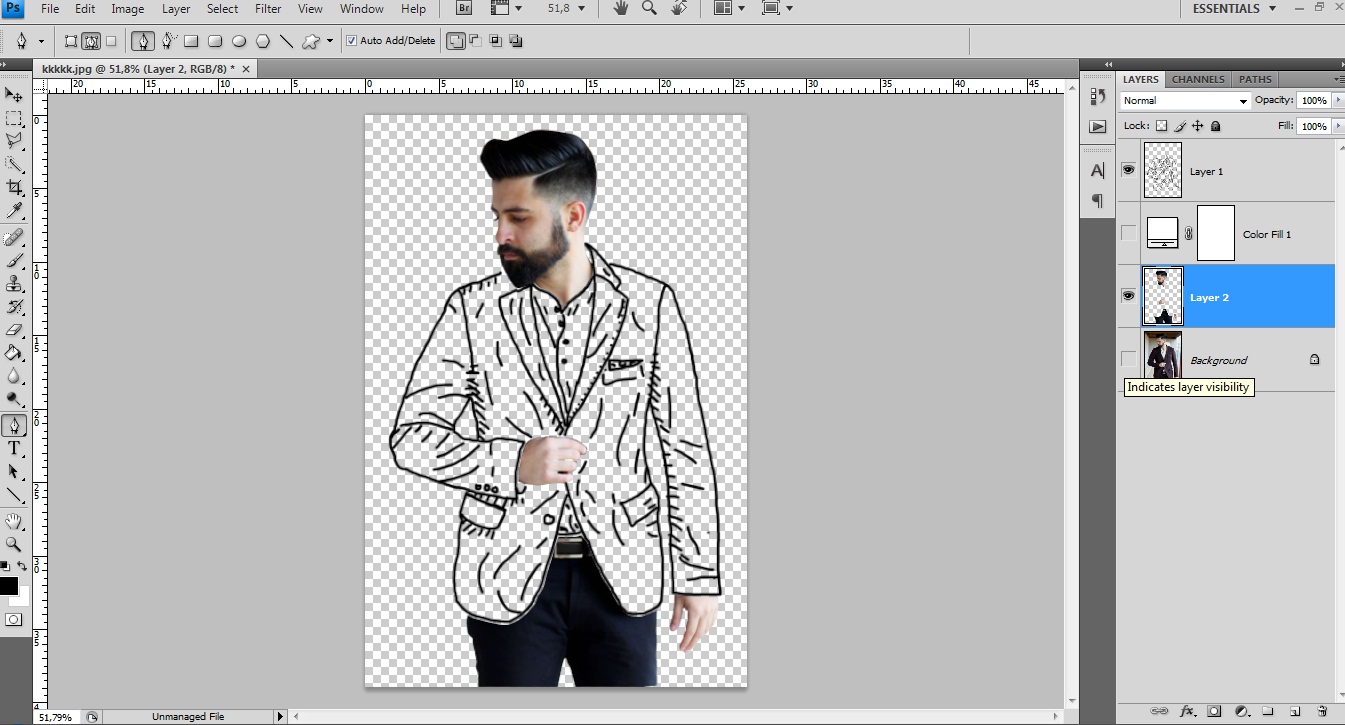Toggle lock all
This screenshot has height=725, width=1345.
[x=1216, y=126]
